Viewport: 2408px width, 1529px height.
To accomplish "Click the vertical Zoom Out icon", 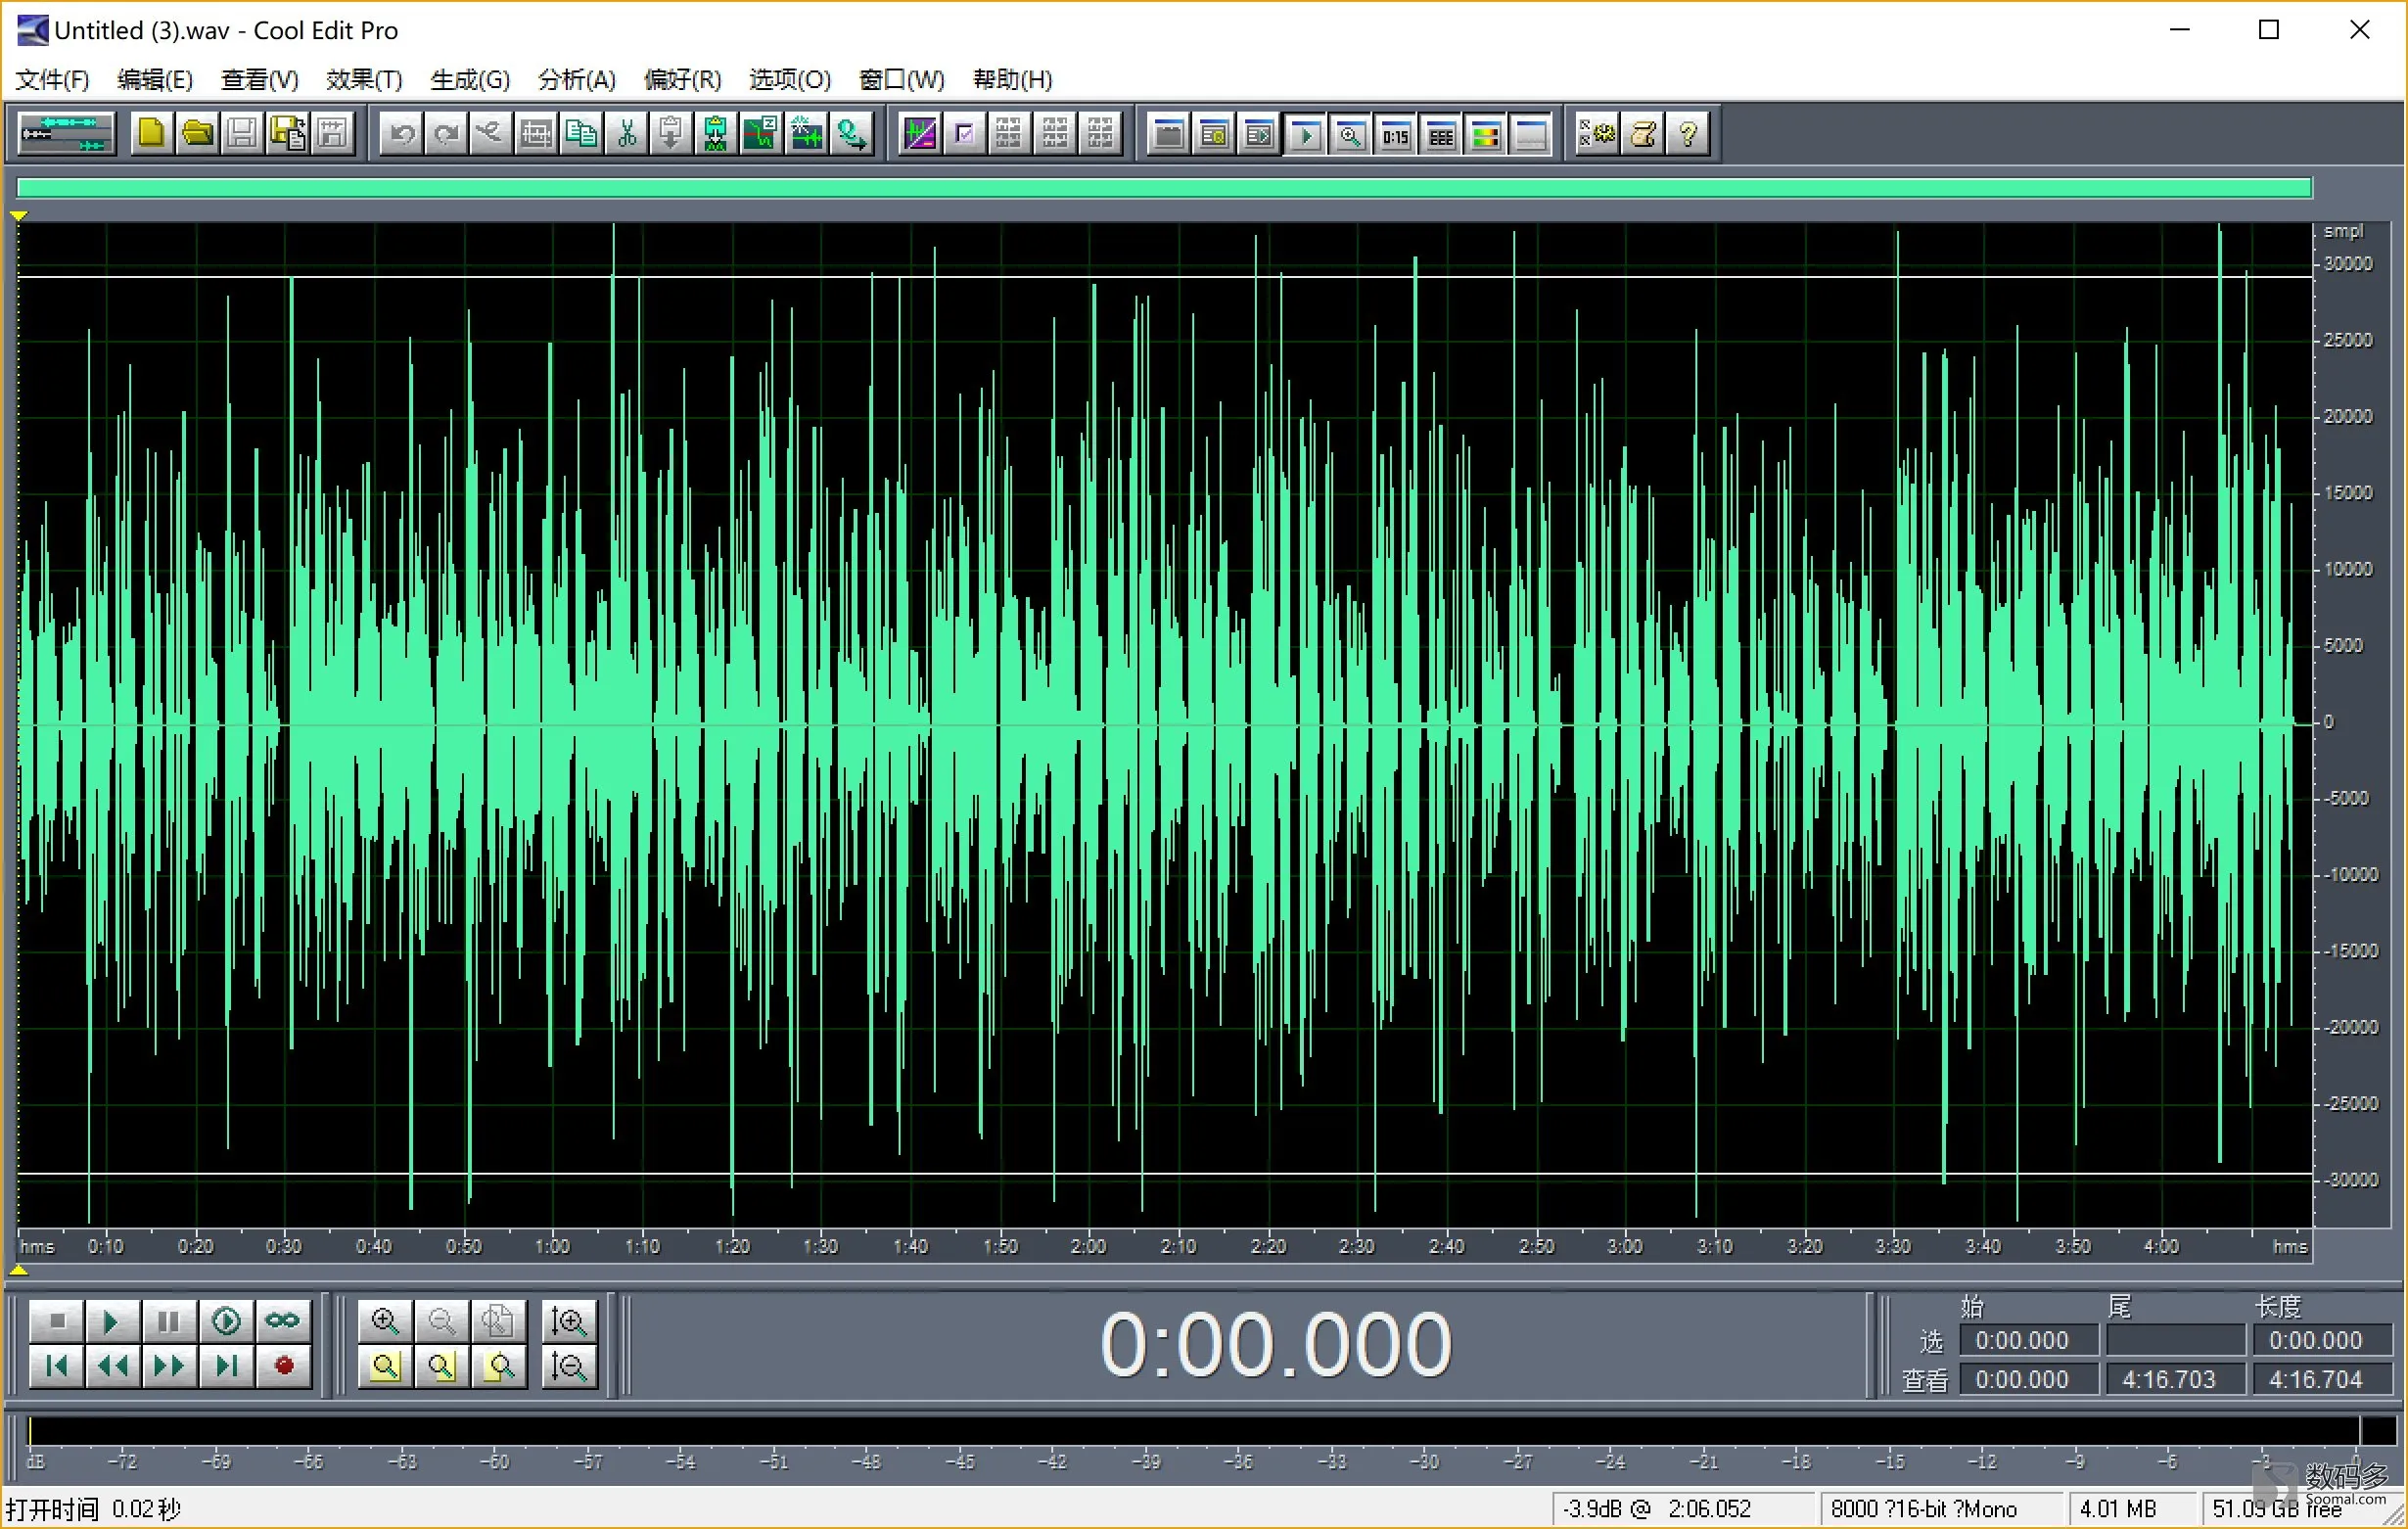I will (569, 1366).
